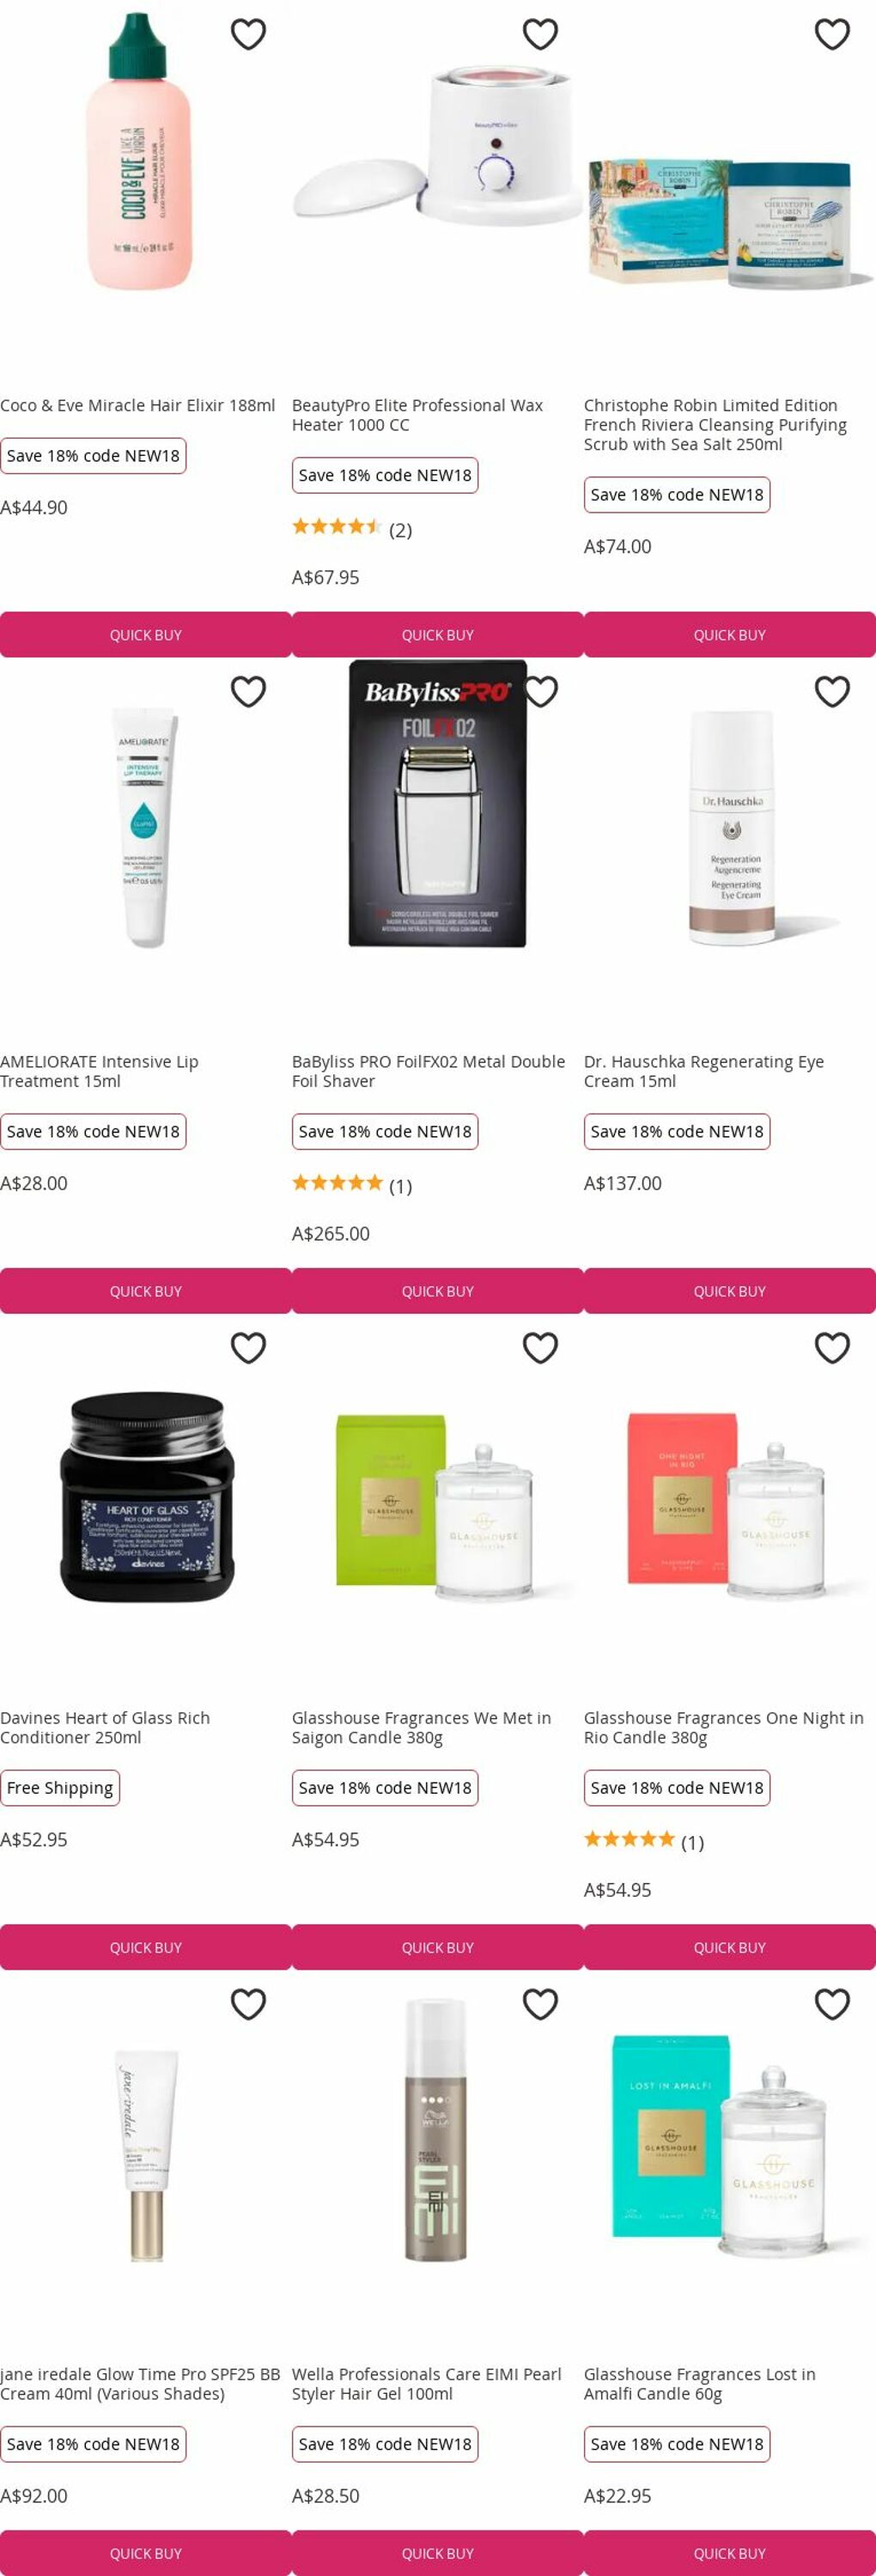Free Shipping badge on Davines Conditioner

click(x=60, y=1787)
